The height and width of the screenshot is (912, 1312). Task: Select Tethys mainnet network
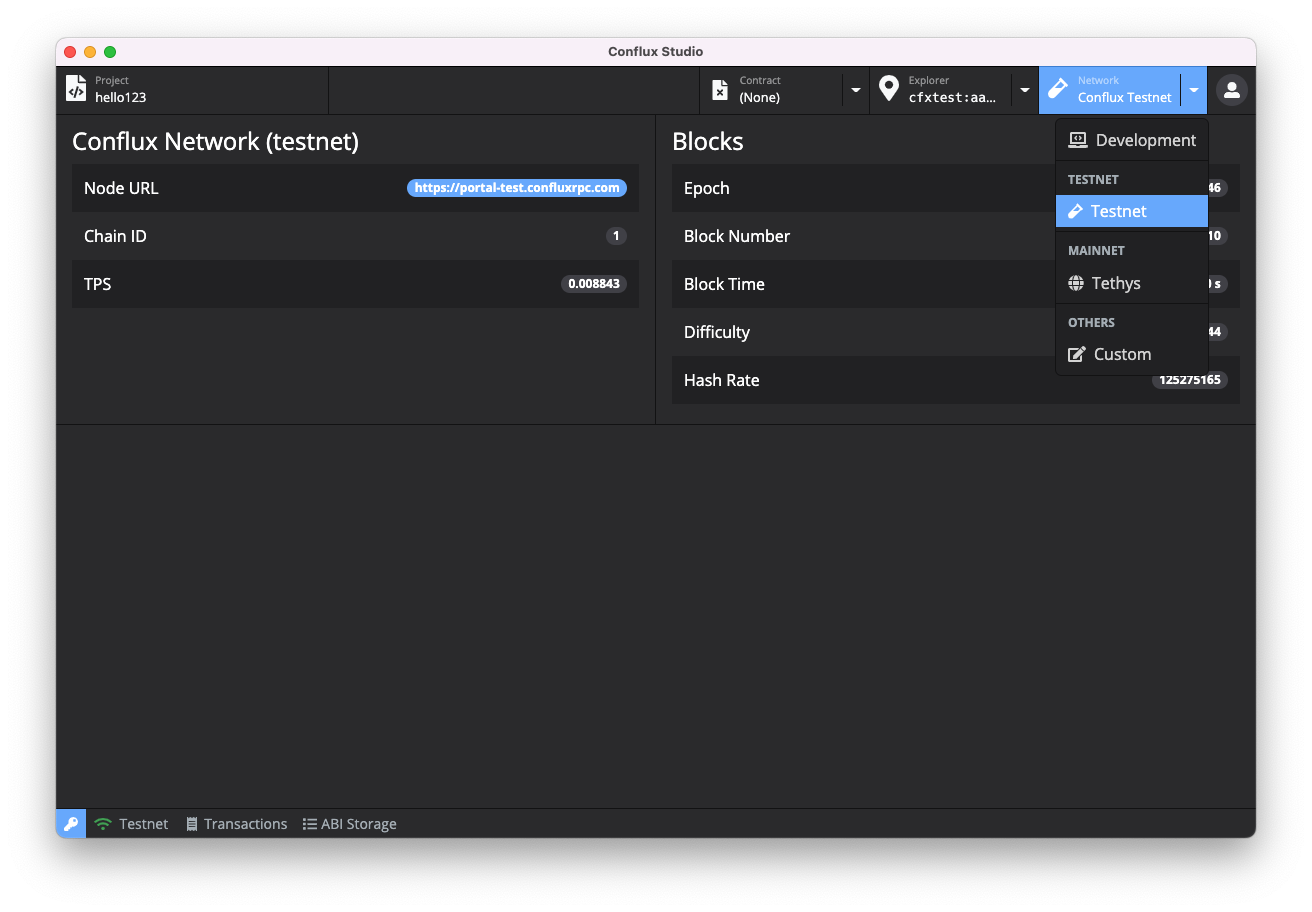tap(1132, 283)
